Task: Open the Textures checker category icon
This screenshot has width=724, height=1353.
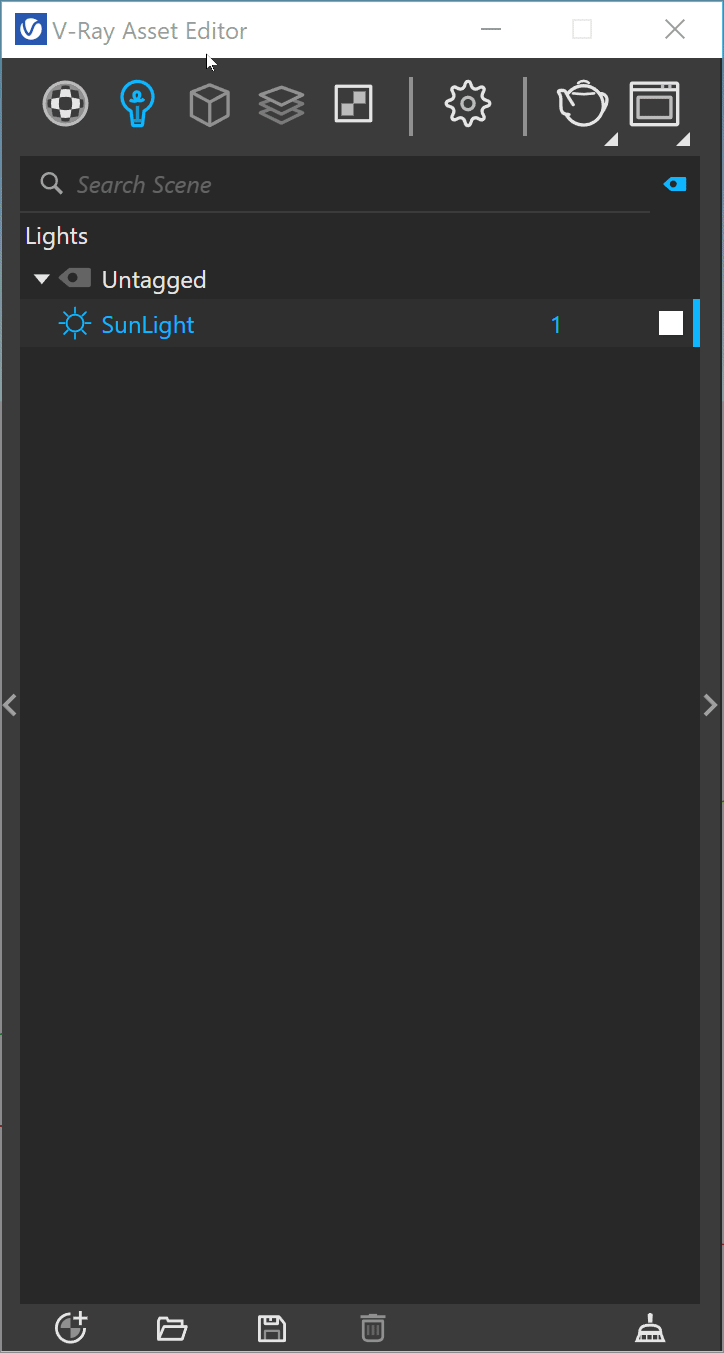Action: point(354,104)
